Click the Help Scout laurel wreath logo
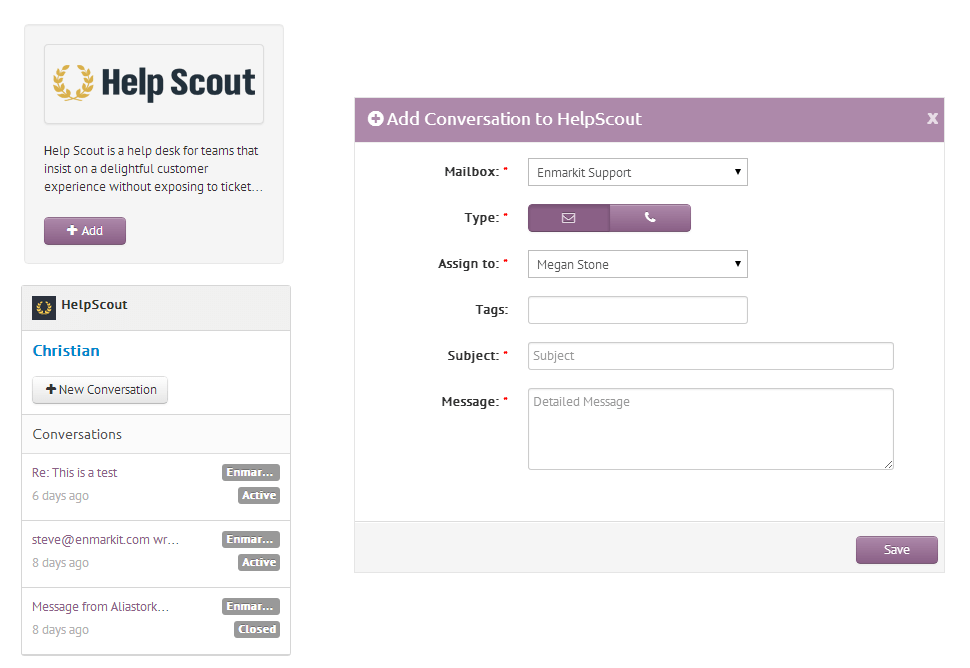 coord(71,82)
